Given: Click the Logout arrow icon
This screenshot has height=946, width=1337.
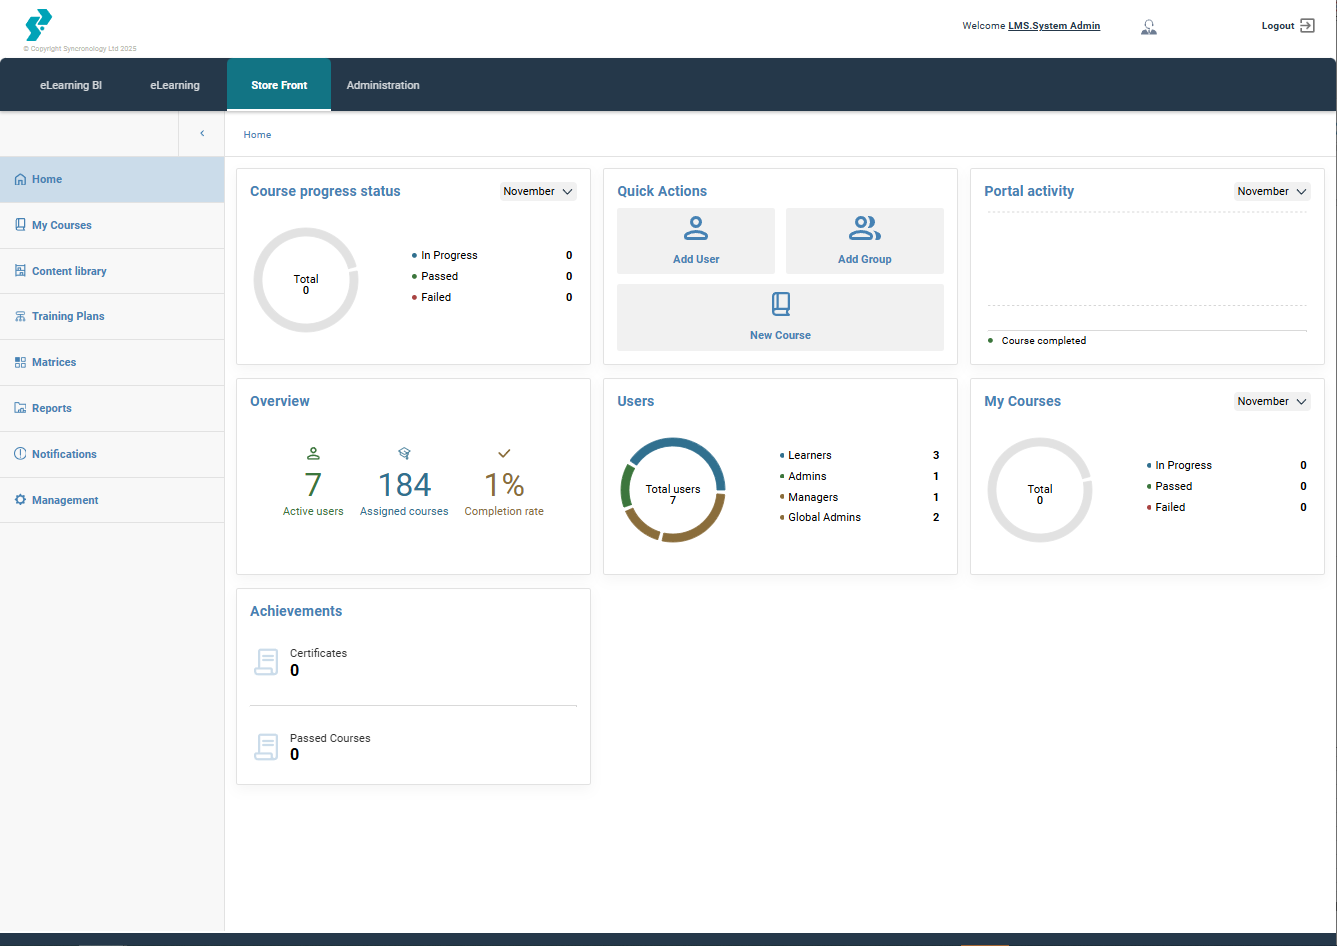Looking at the screenshot, I should click(1307, 26).
